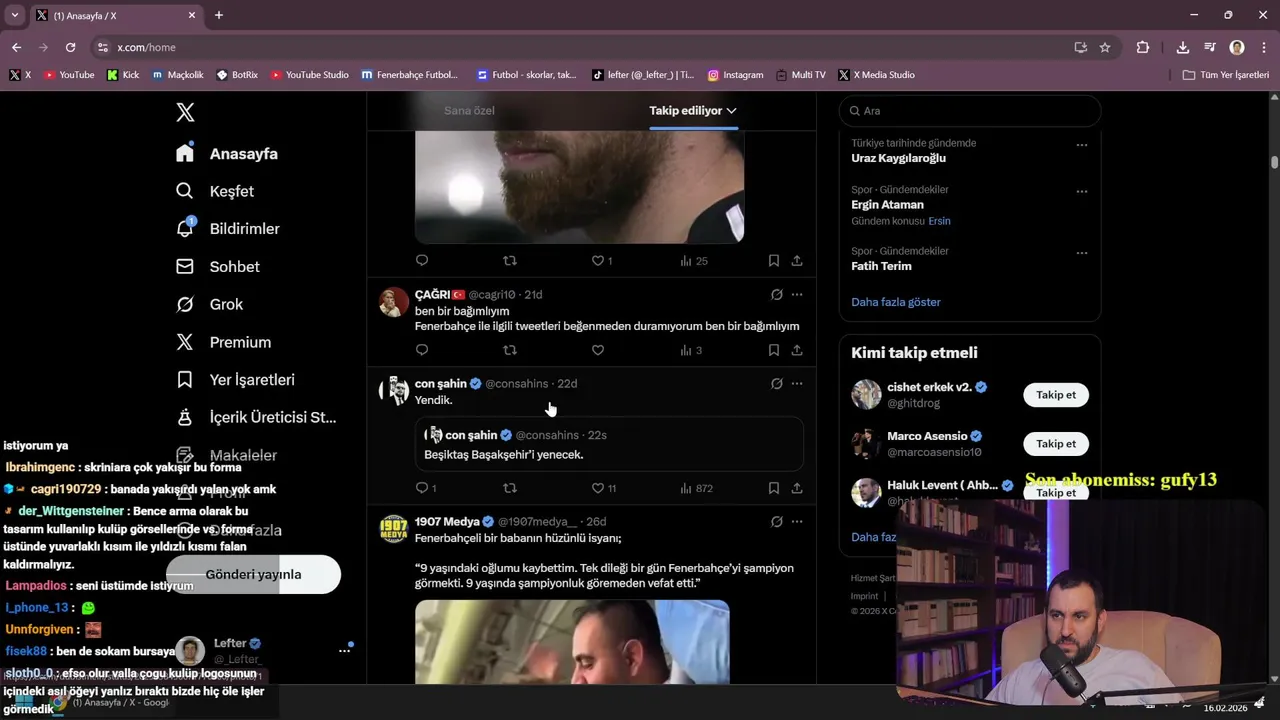Open Grok icon on con şahin's tweet
The image size is (1280, 720).
[x=776, y=383]
